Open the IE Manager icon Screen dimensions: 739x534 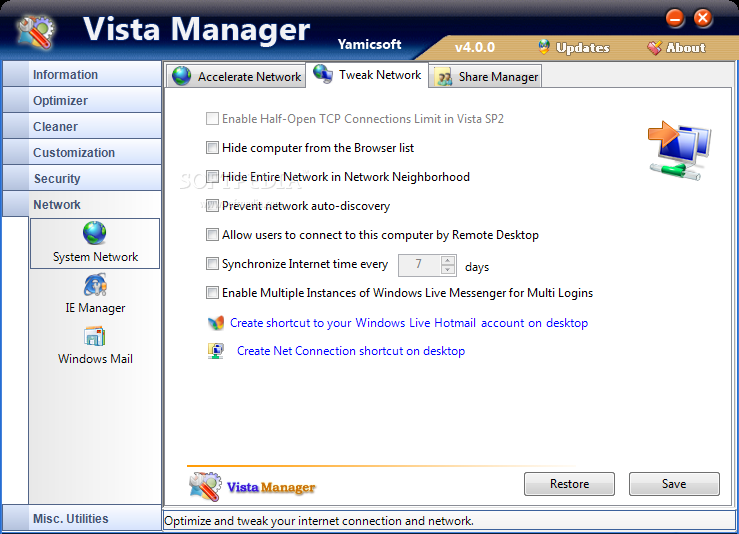(x=95, y=285)
